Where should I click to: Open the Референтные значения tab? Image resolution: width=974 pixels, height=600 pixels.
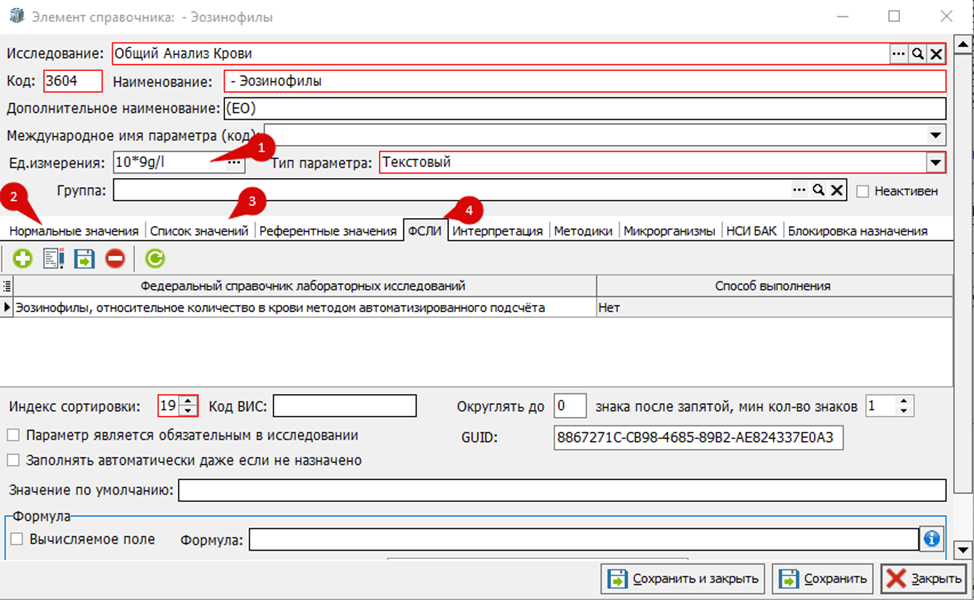[x=327, y=231]
